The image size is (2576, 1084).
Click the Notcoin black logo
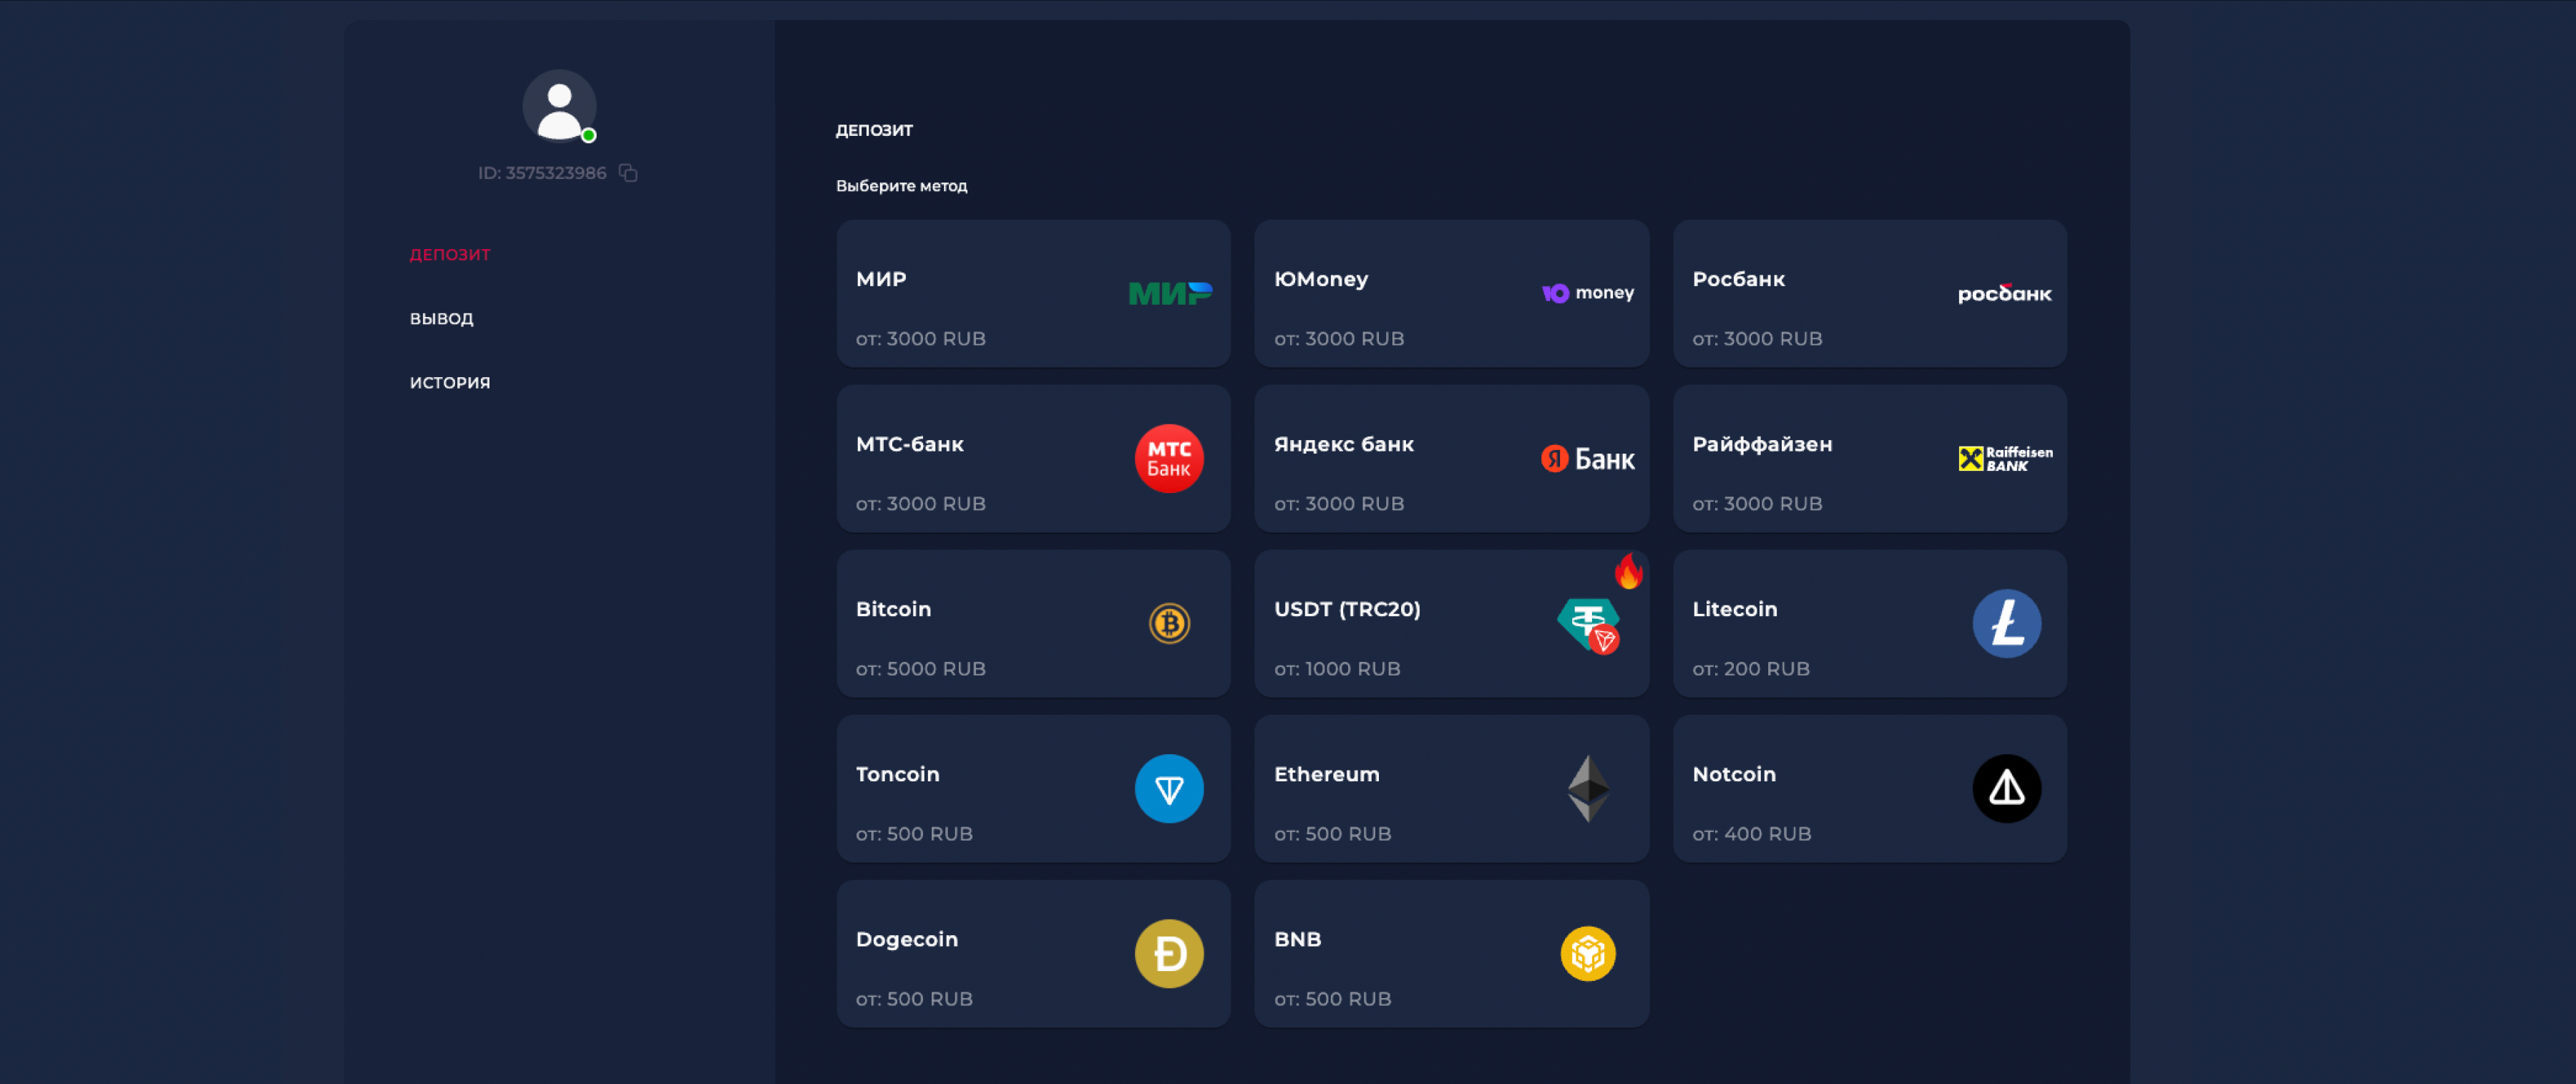point(2005,789)
